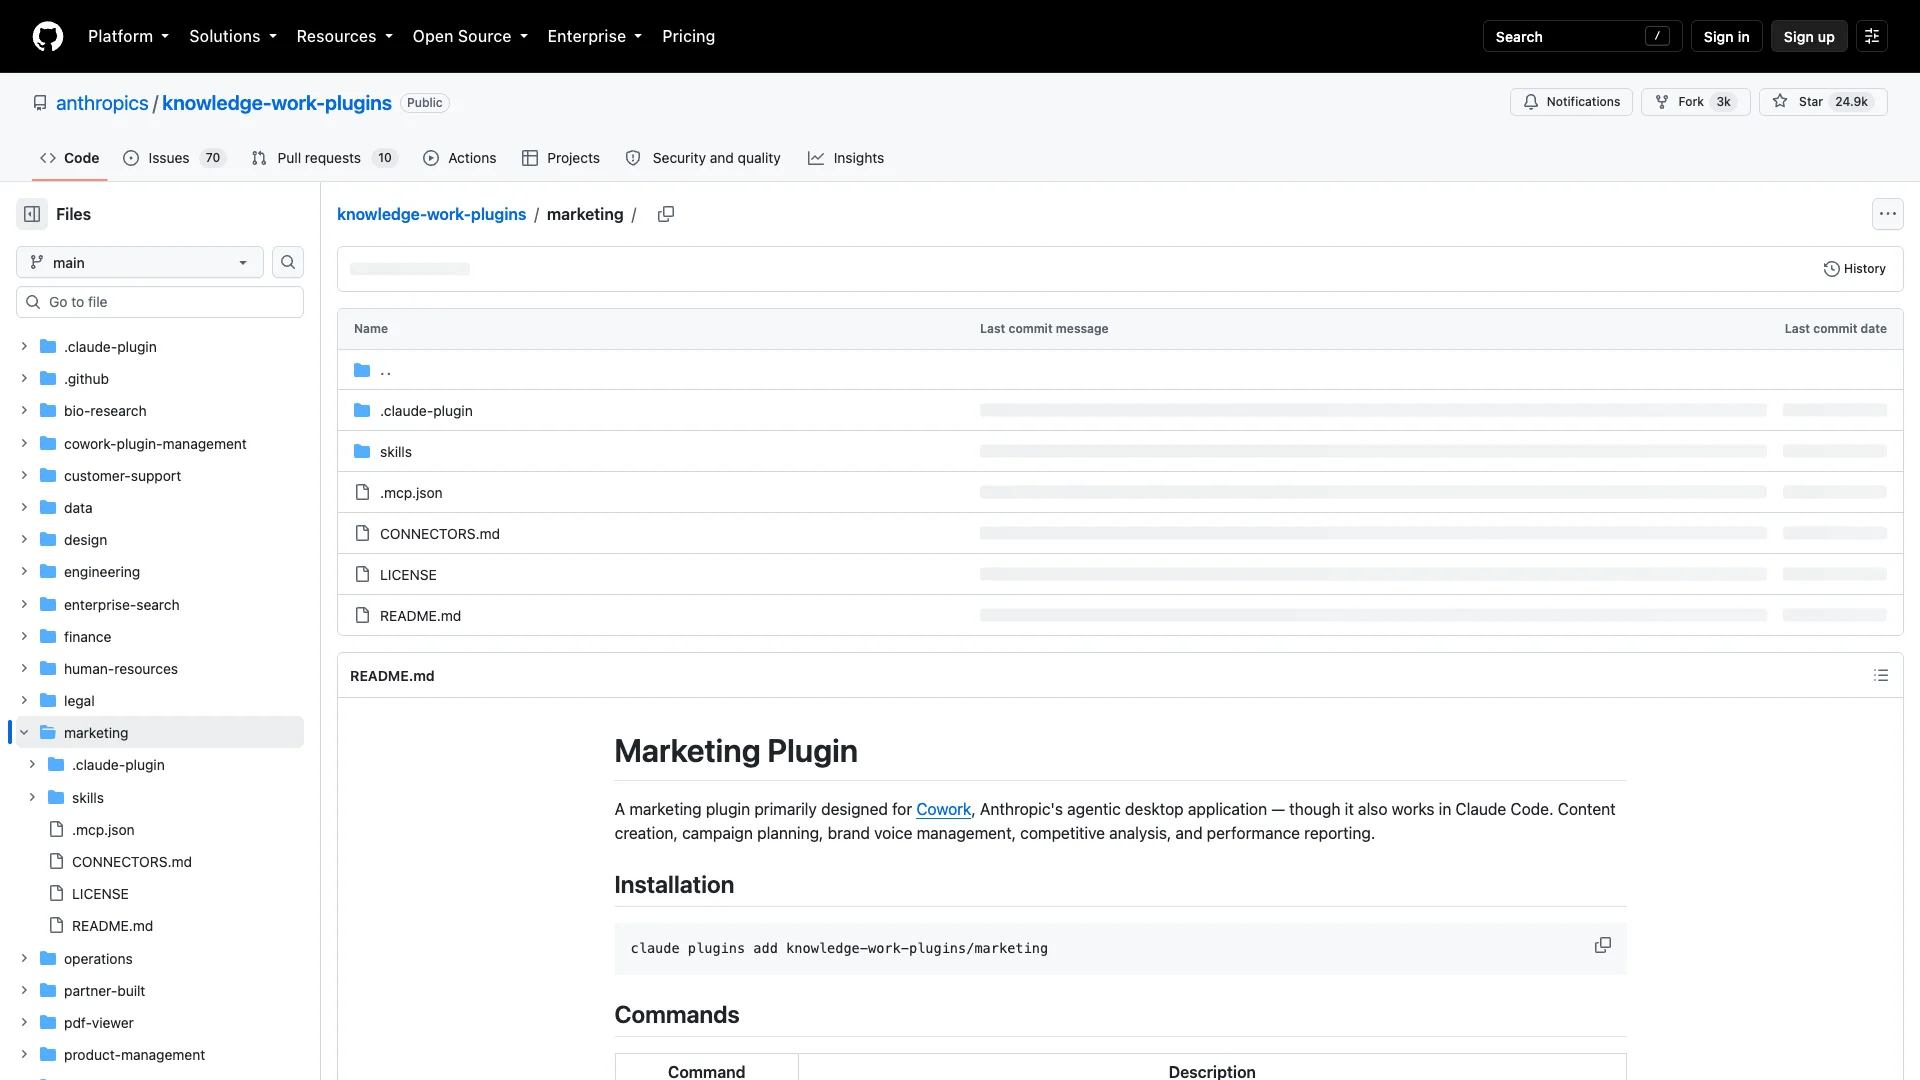Expand the operations folder chevron
Viewport: 1920px width, 1080px height.
(24, 958)
